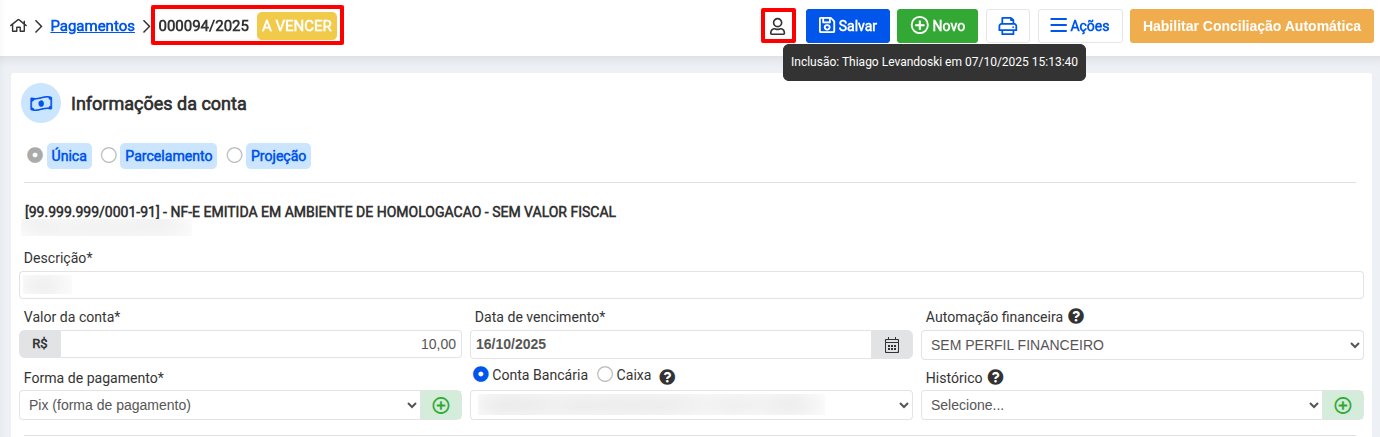Open SEM PERFIL FINANCEIRO dropdown
The image size is (1380, 437).
(1145, 345)
